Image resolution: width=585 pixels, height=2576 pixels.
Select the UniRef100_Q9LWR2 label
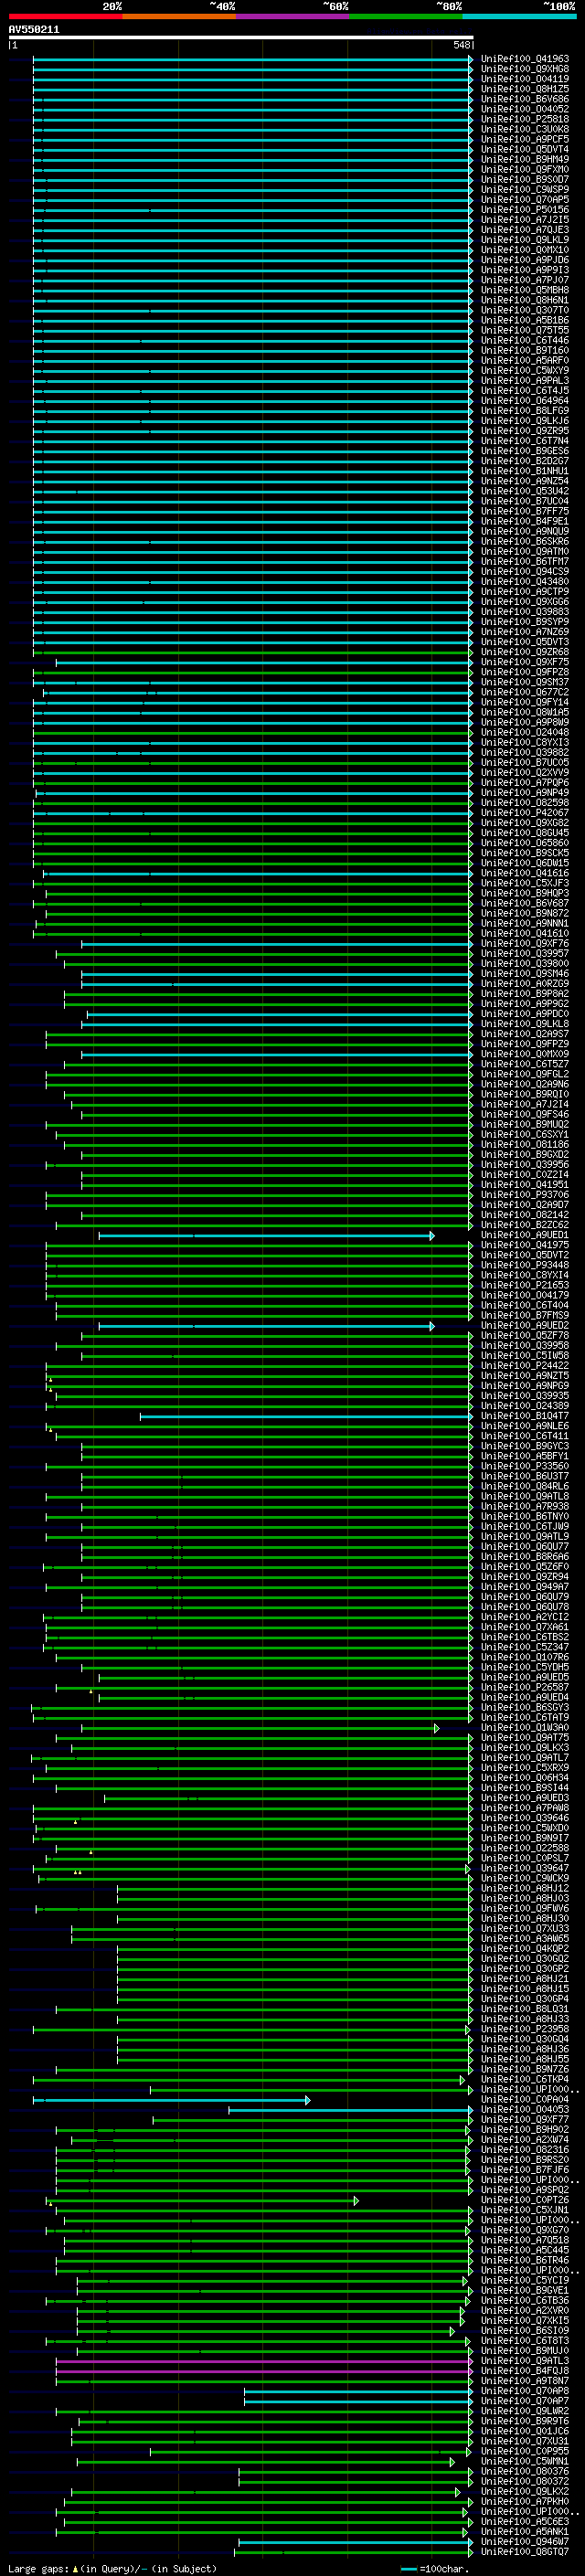[525, 2411]
